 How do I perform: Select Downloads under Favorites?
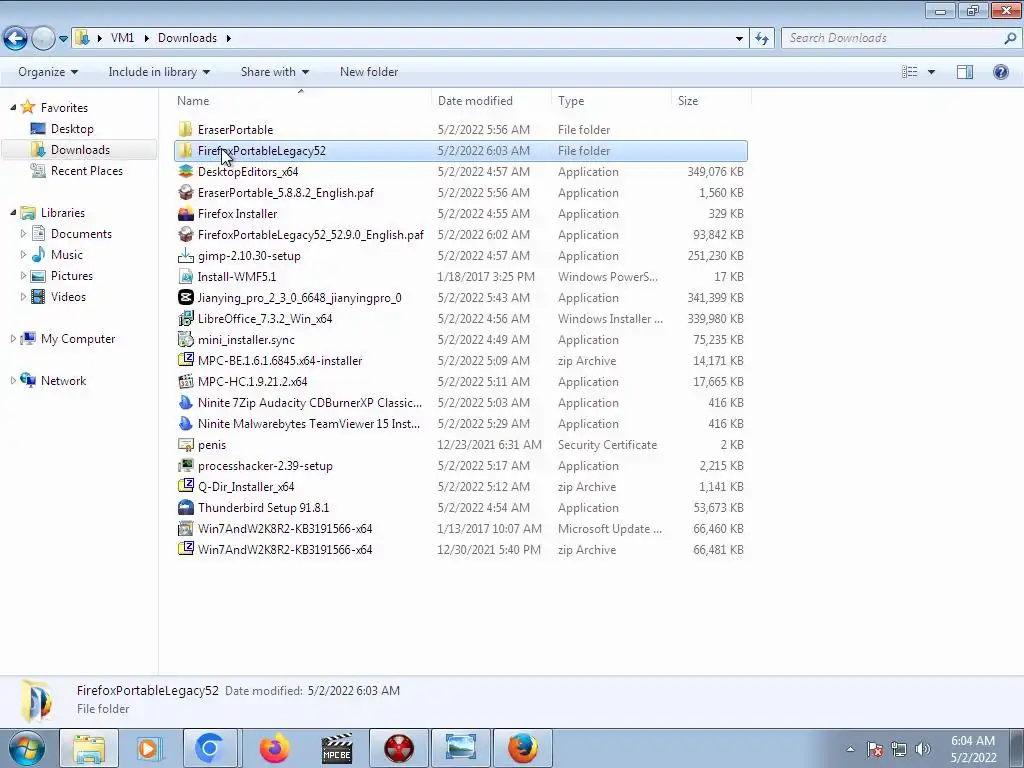[80, 150]
